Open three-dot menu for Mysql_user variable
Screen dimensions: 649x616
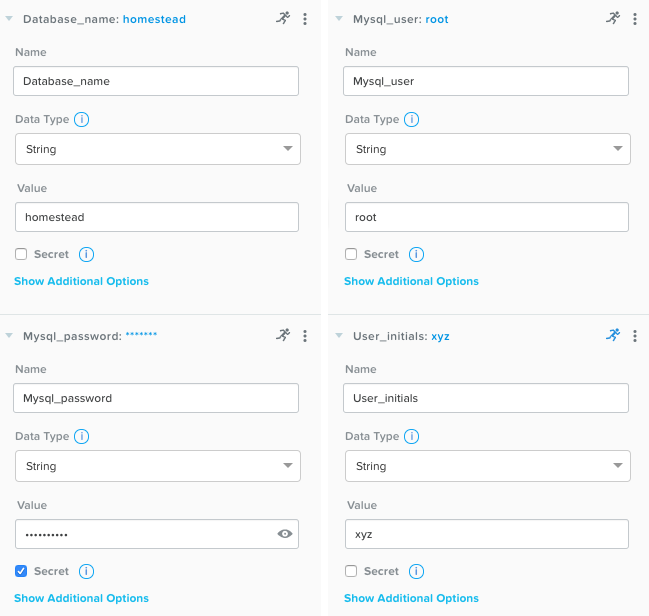(635, 19)
